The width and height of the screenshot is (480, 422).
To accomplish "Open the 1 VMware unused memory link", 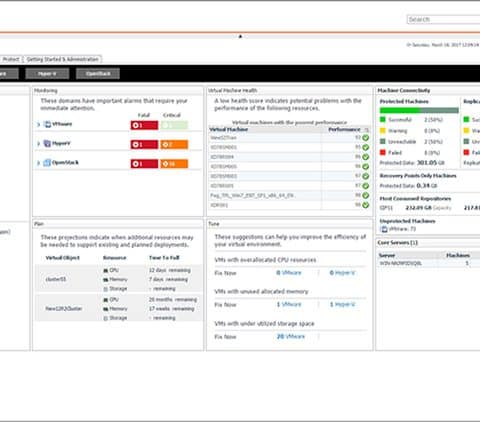I will (x=289, y=304).
